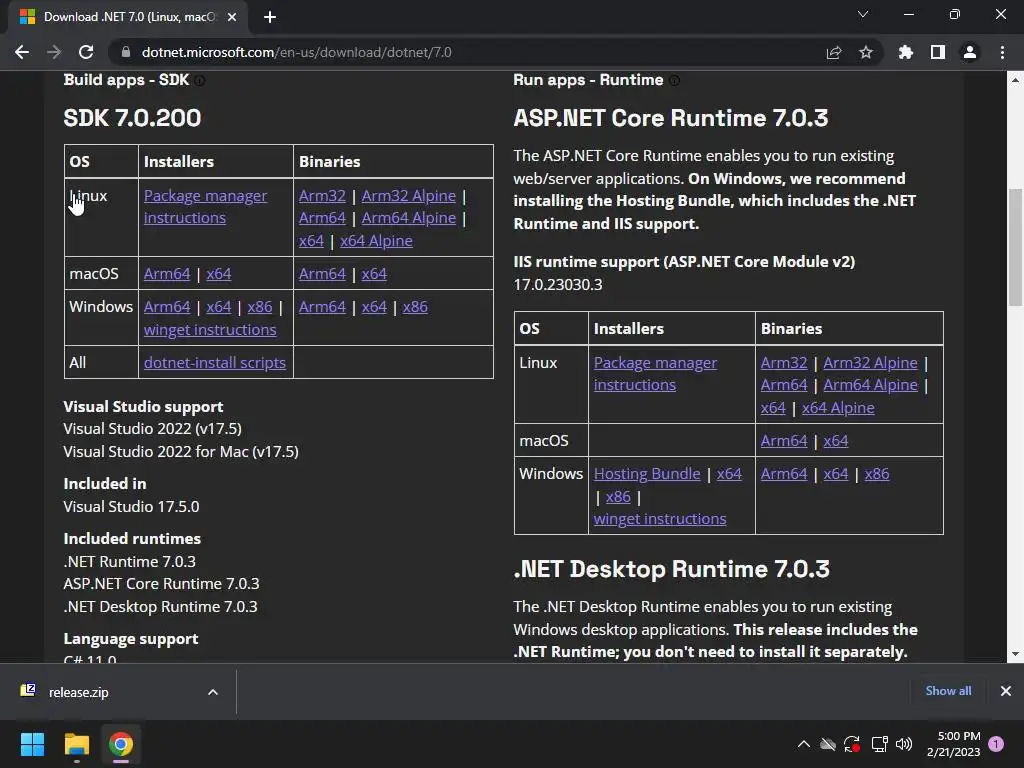The image size is (1024, 768).
Task: Open File Explorer from taskbar
Action: tap(76, 744)
